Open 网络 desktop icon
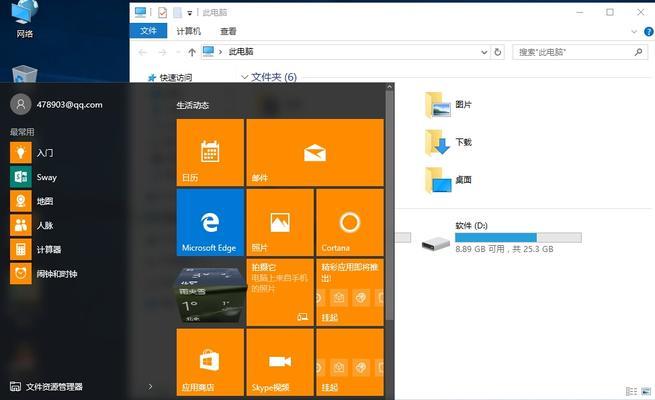The image size is (655, 400). click(24, 19)
